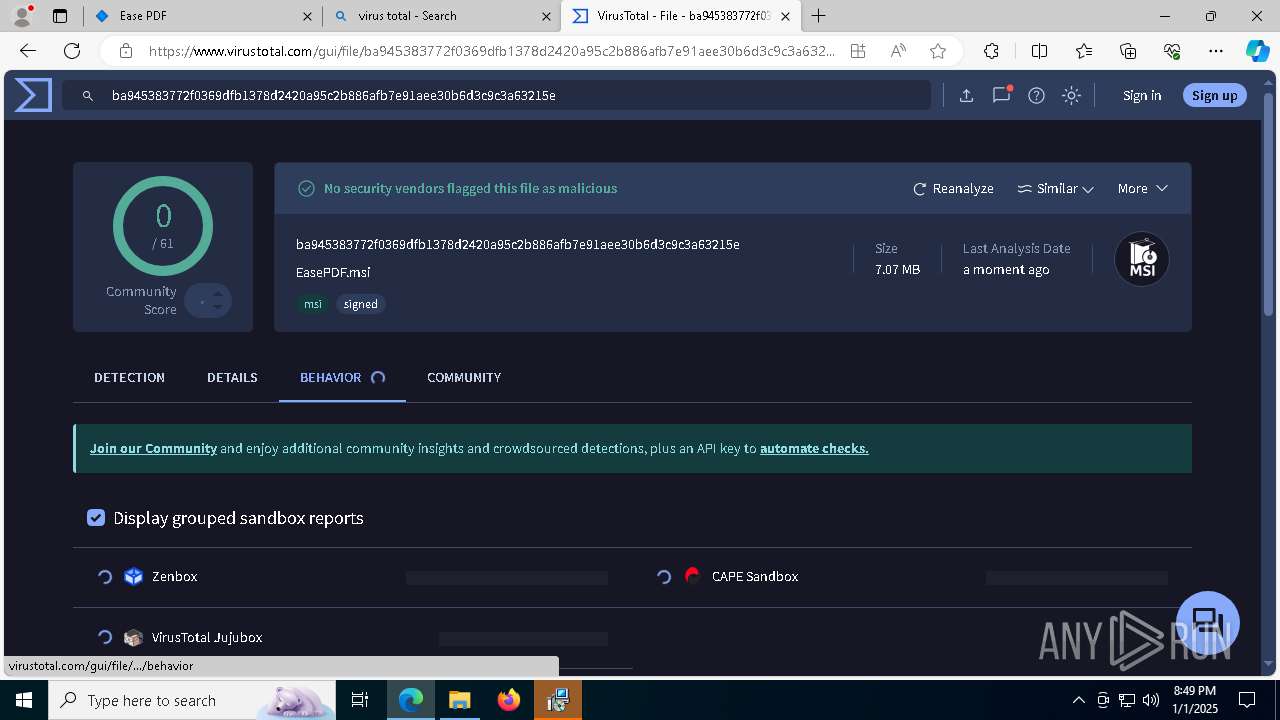Open the notifications chat icon
This screenshot has height=720, width=1280.
1001,95
